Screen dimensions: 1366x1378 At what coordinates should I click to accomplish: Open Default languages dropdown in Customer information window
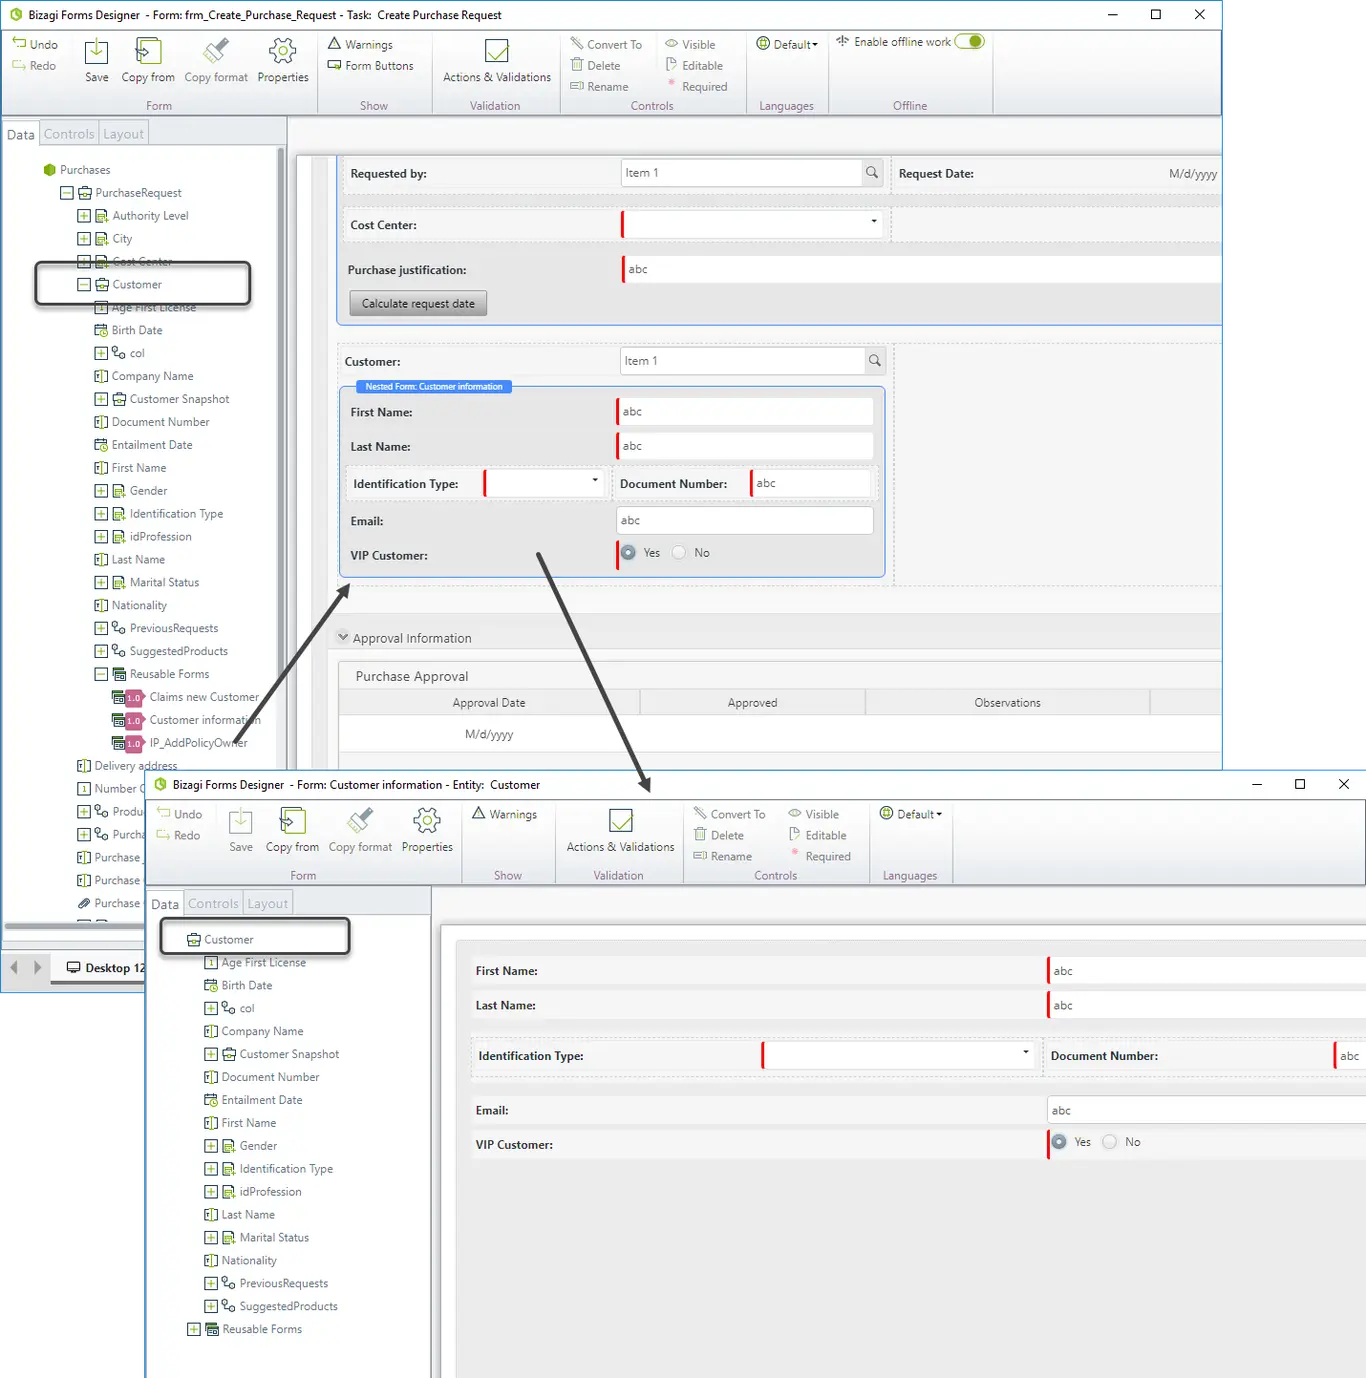[911, 814]
